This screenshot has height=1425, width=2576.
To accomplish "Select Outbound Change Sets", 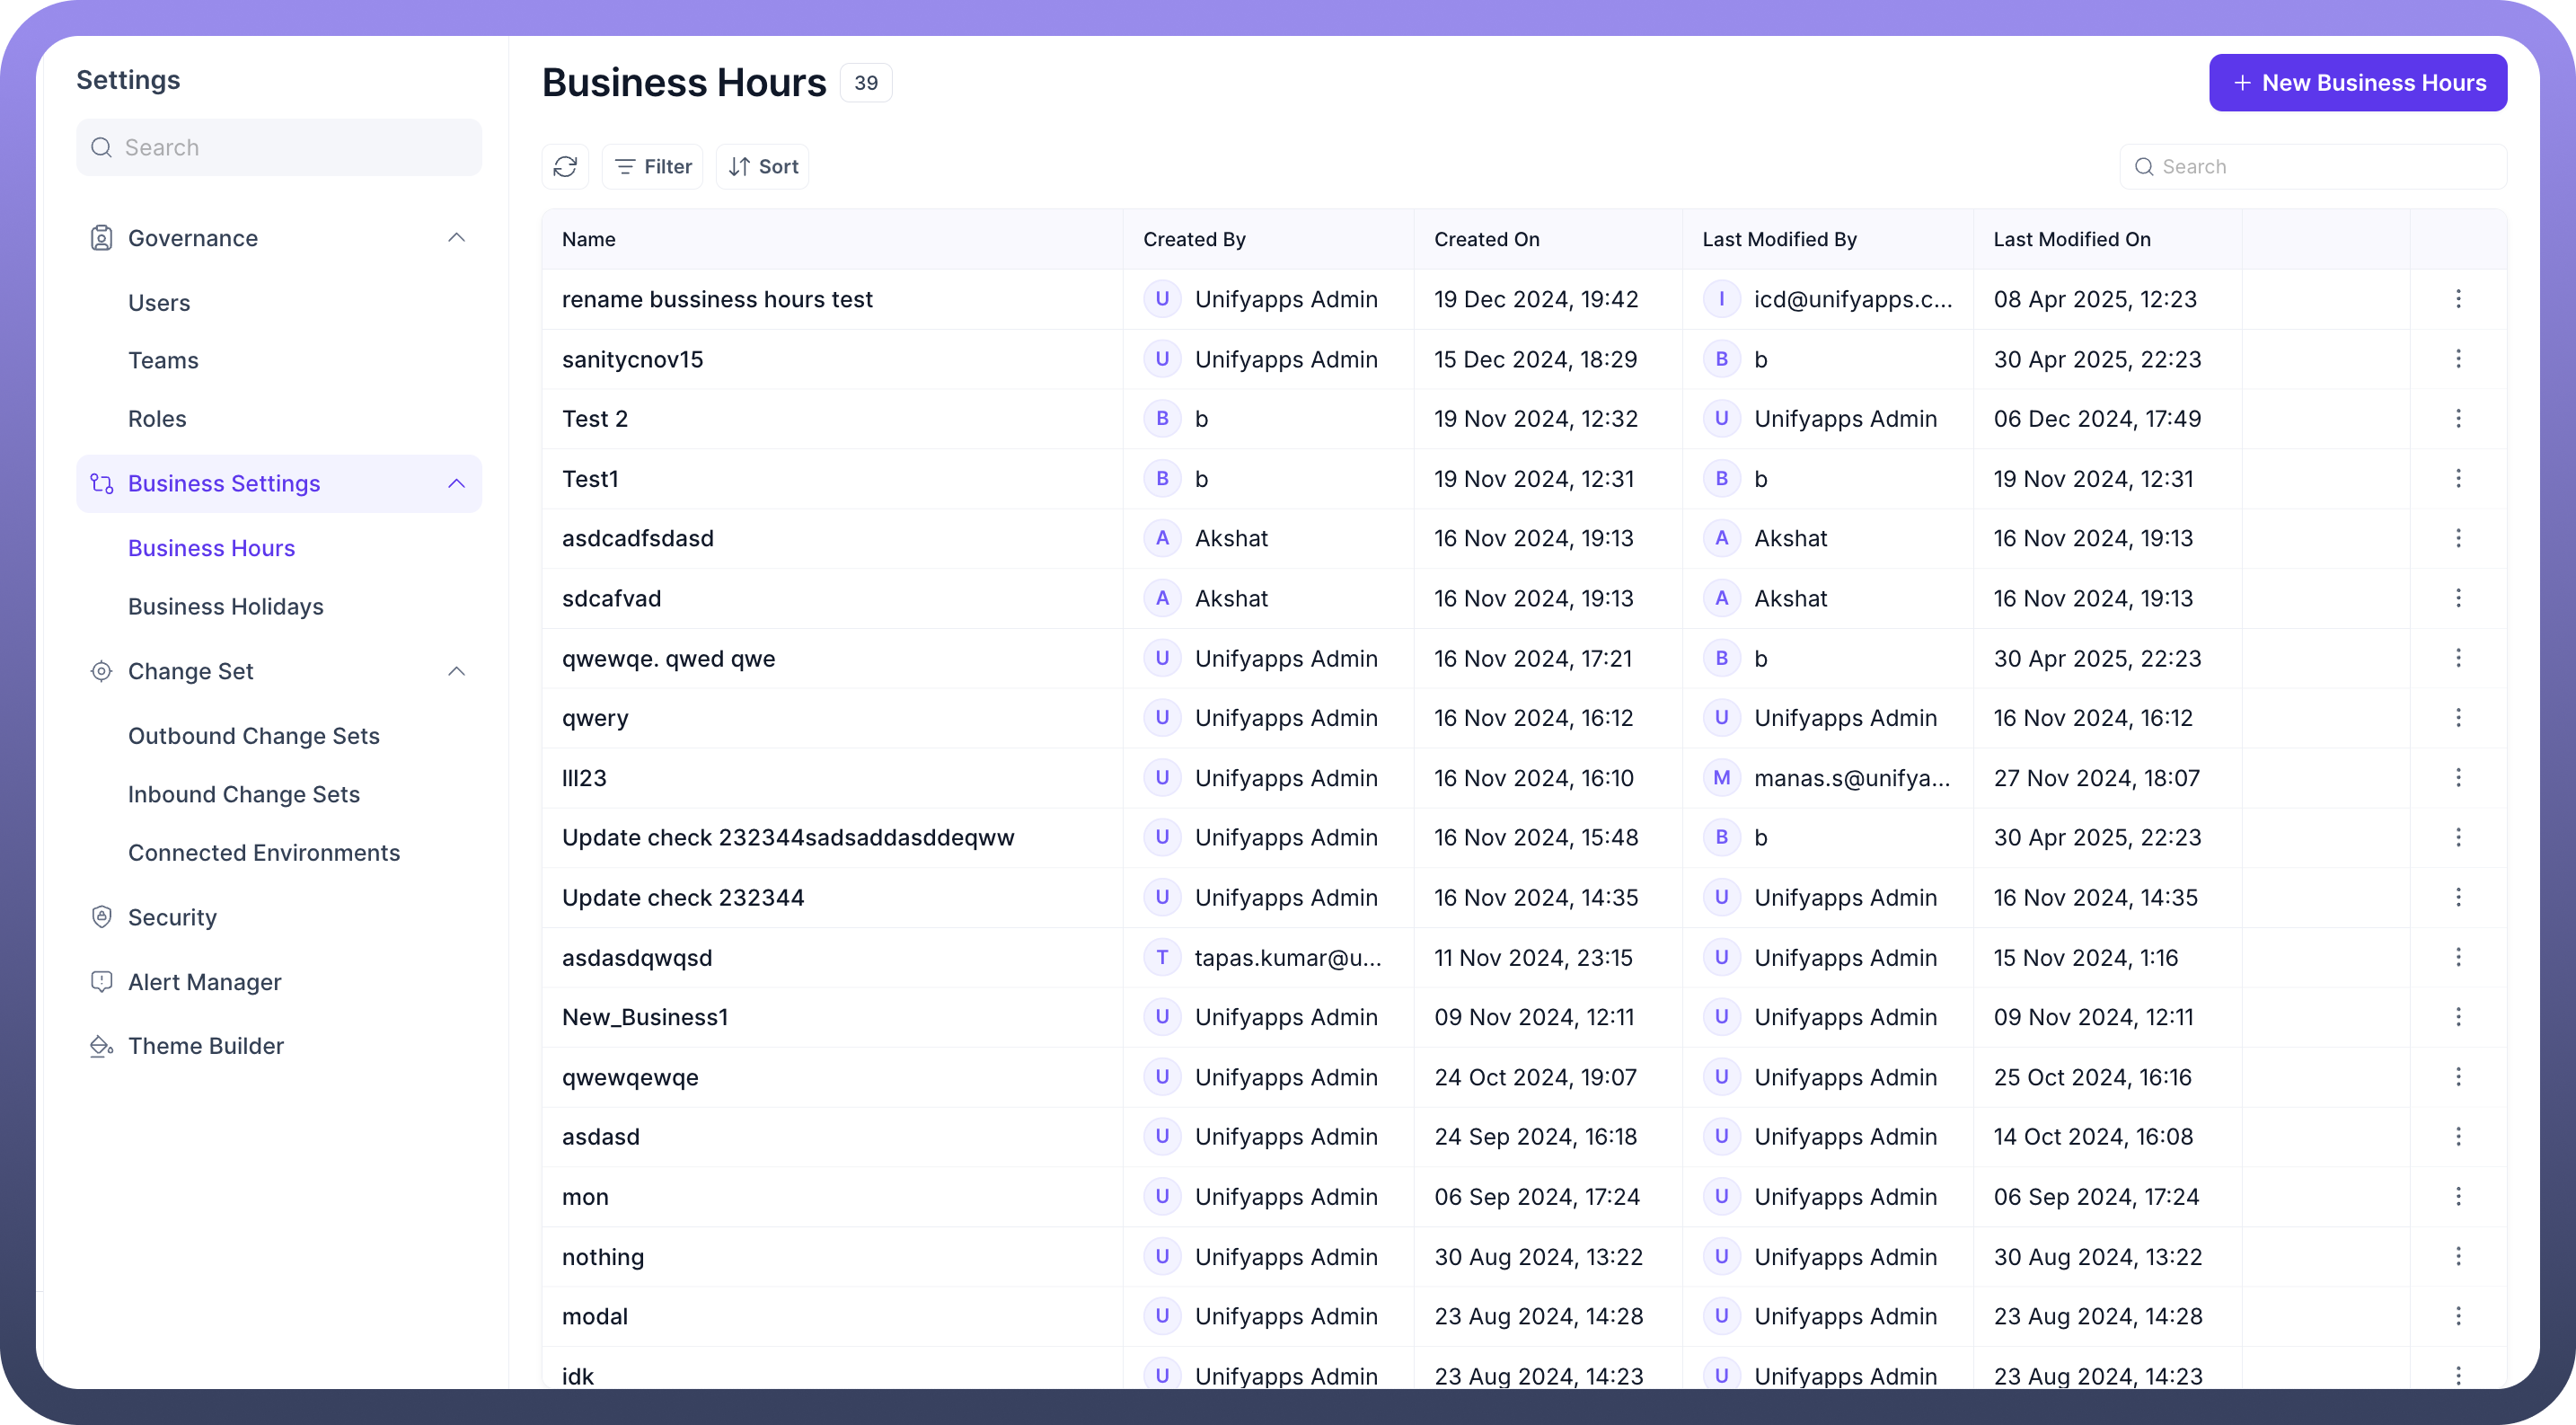I will pyautogui.click(x=254, y=736).
